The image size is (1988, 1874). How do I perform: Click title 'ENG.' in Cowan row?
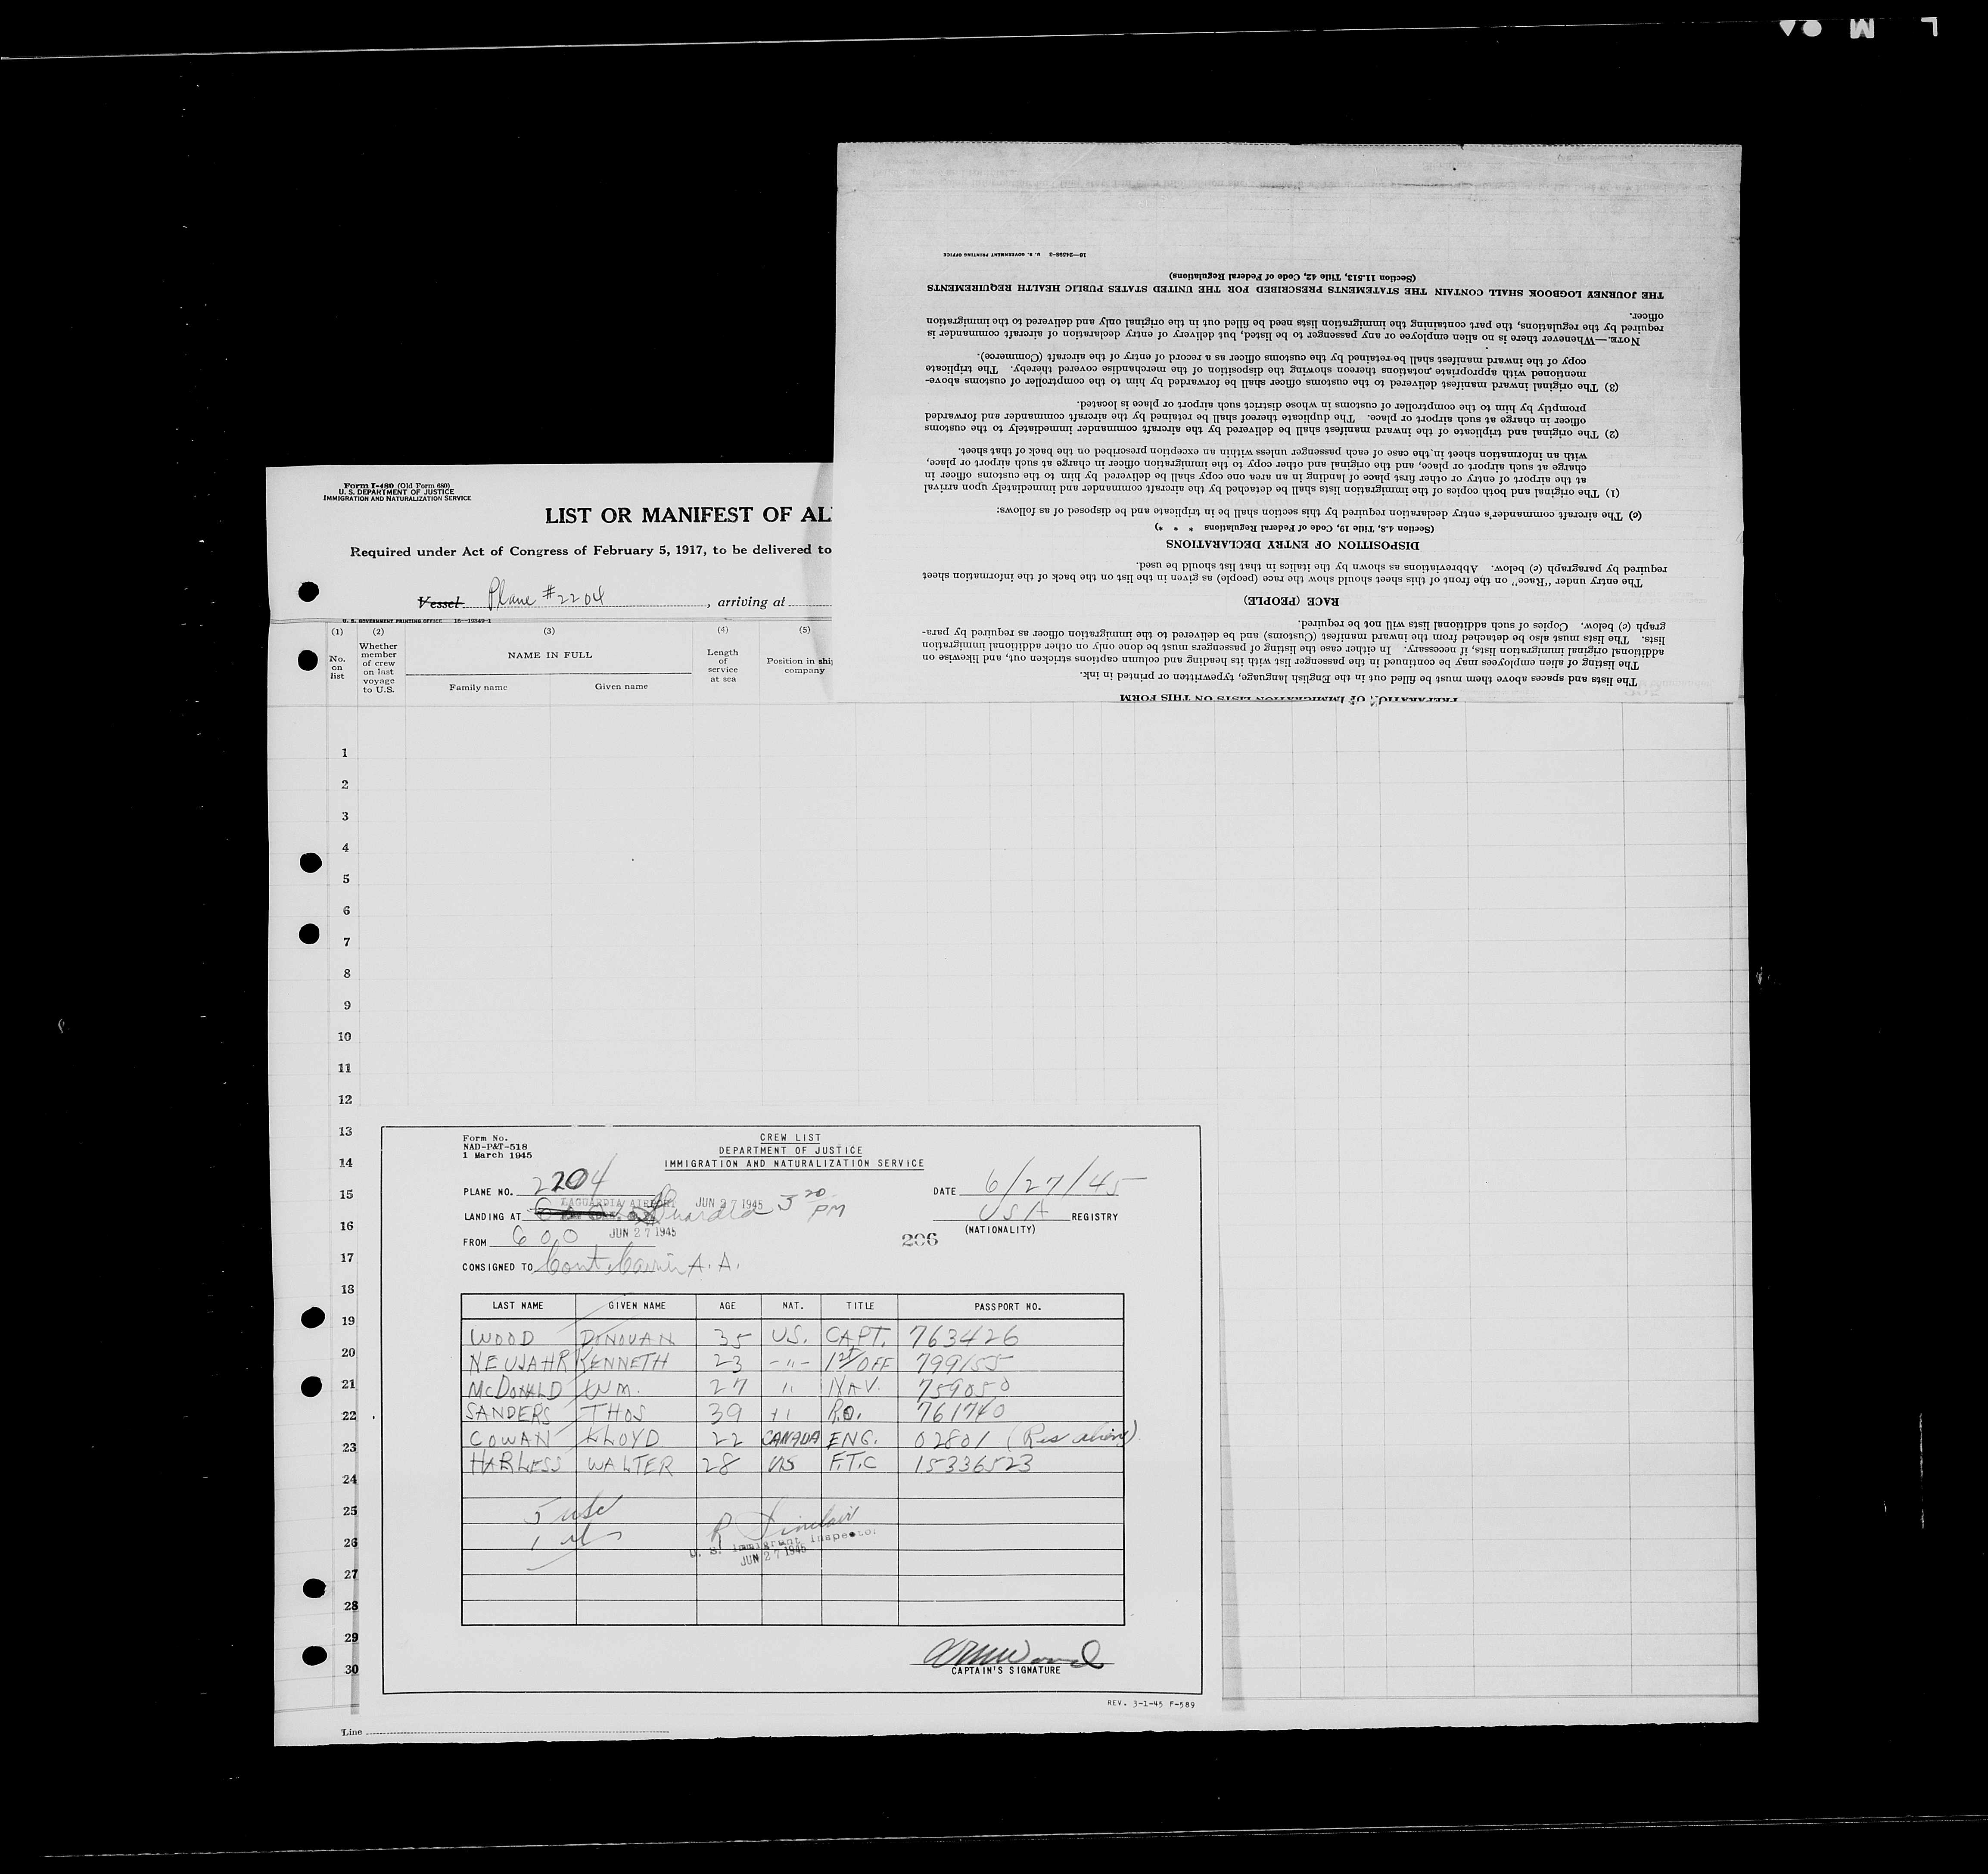point(853,1439)
